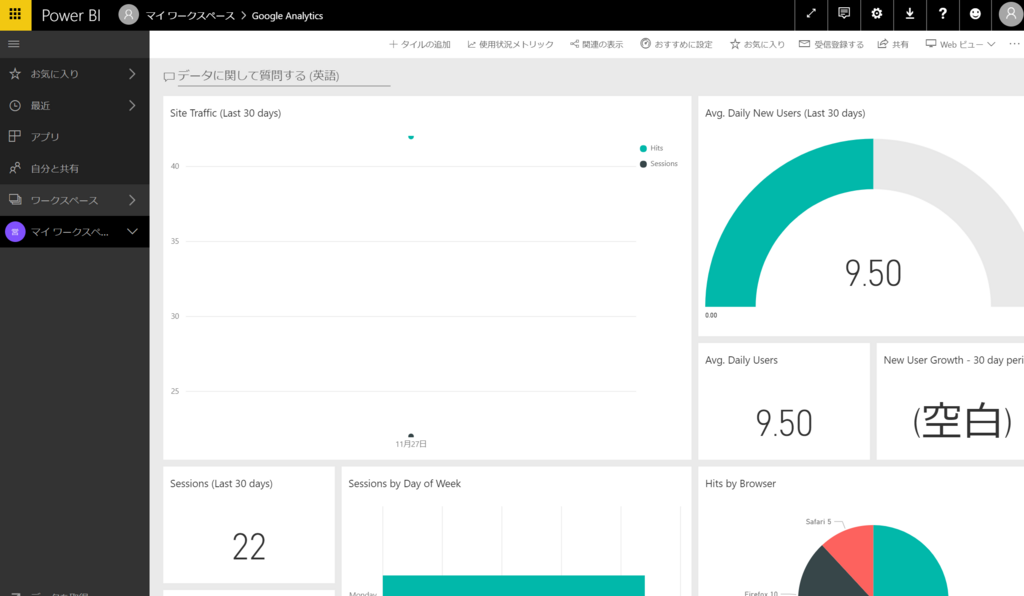The width and height of the screenshot is (1024, 596).
Task: Open the help question mark icon
Action: pyautogui.click(x=942, y=14)
